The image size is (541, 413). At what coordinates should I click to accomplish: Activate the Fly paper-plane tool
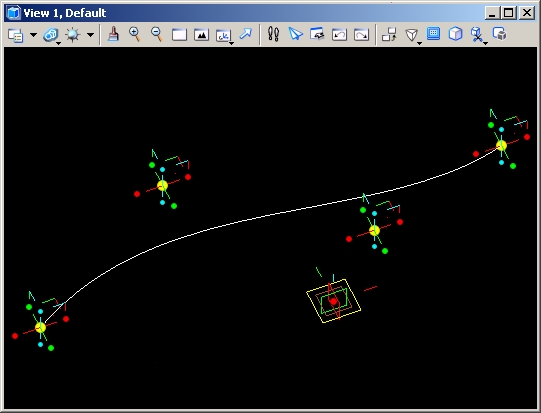[295, 34]
